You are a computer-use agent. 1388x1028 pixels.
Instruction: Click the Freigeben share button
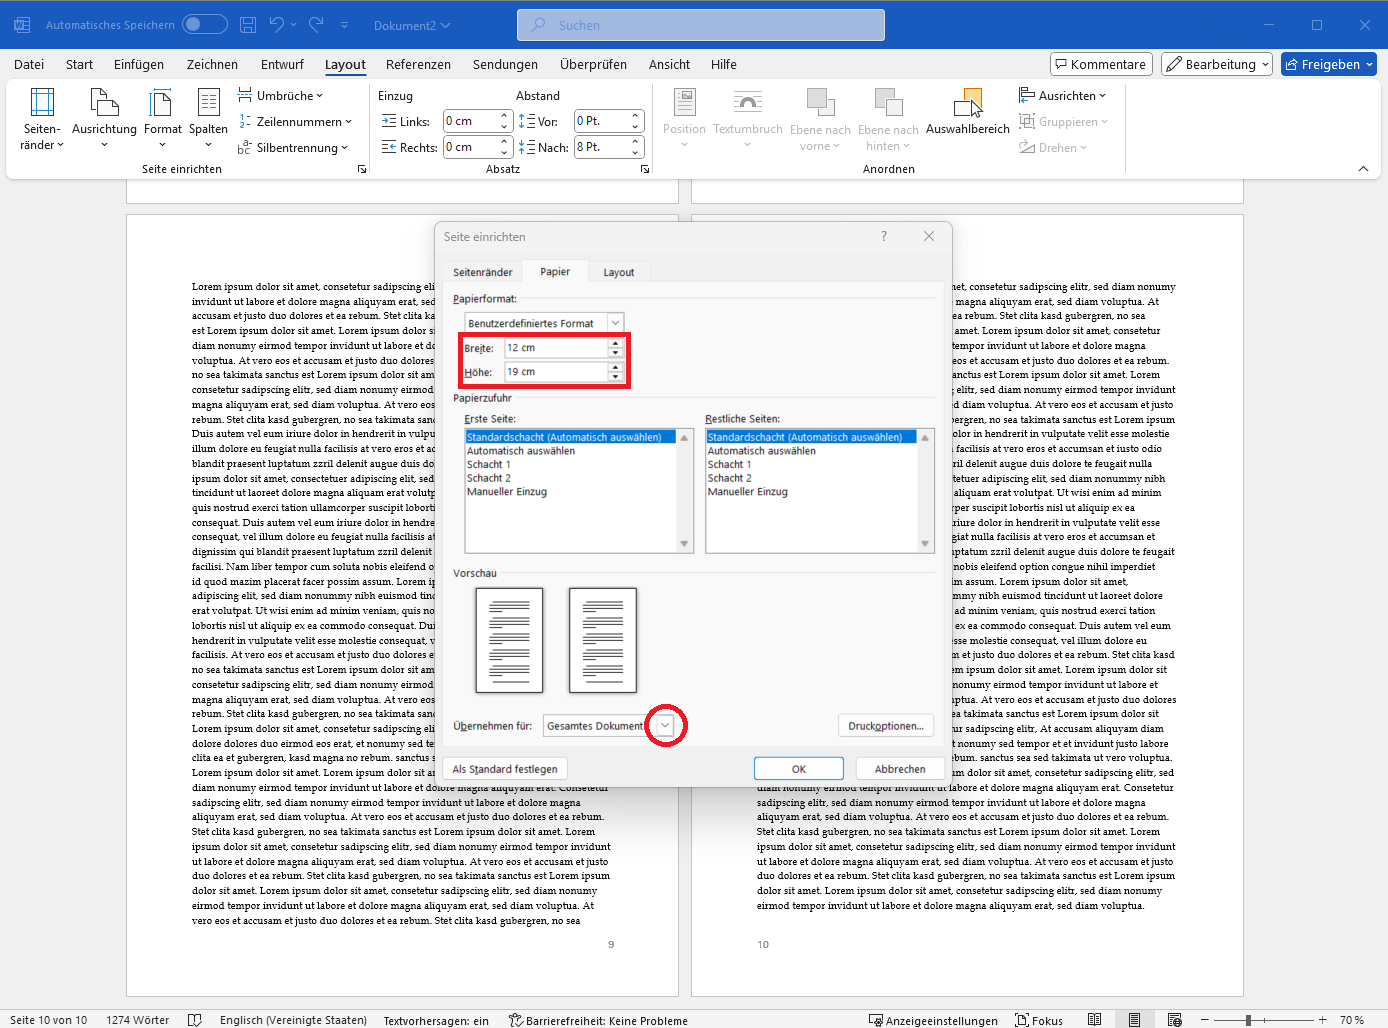[1329, 64]
